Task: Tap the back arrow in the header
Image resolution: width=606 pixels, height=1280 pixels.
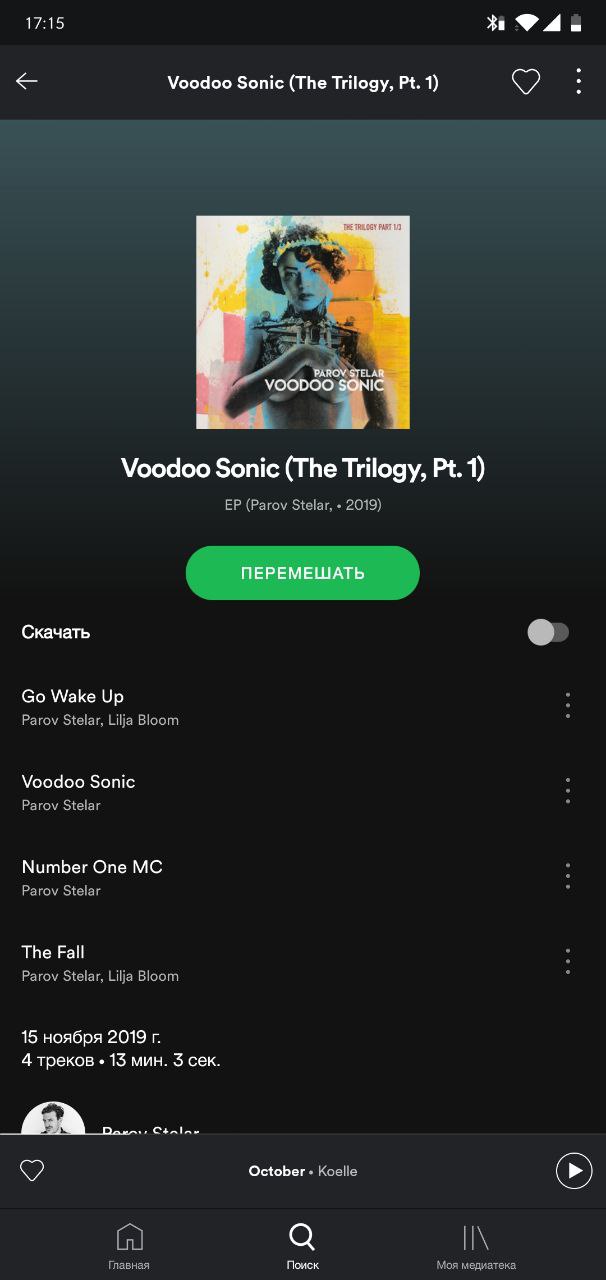Action: point(27,82)
